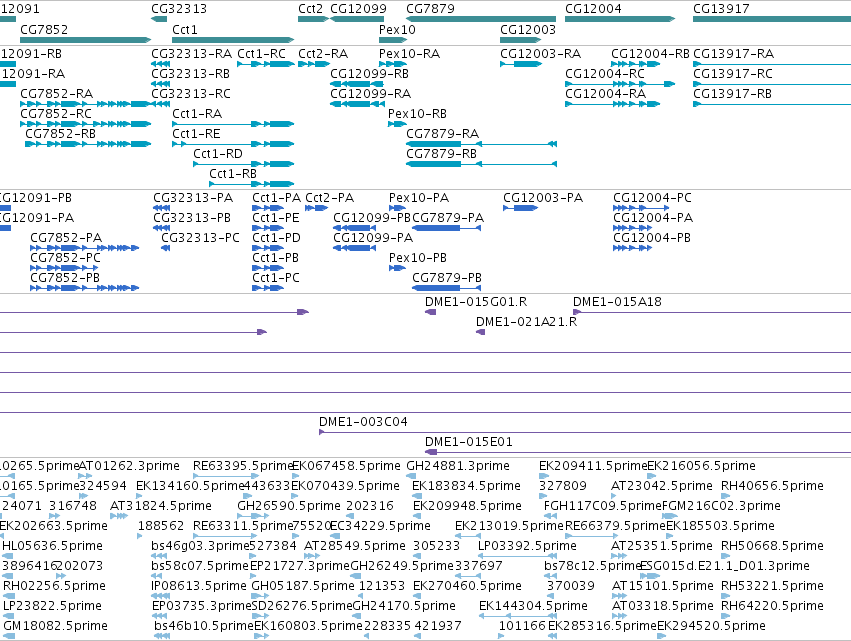Select the Pex10 gene label
Screen dimensions: 851x641
pos(397,29)
